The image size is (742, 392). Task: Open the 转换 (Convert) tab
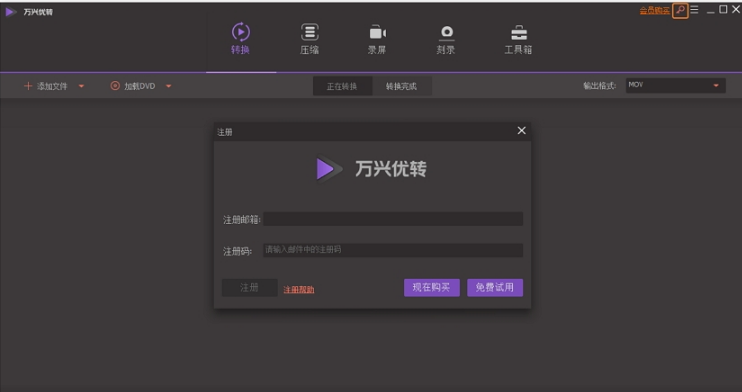(x=240, y=38)
